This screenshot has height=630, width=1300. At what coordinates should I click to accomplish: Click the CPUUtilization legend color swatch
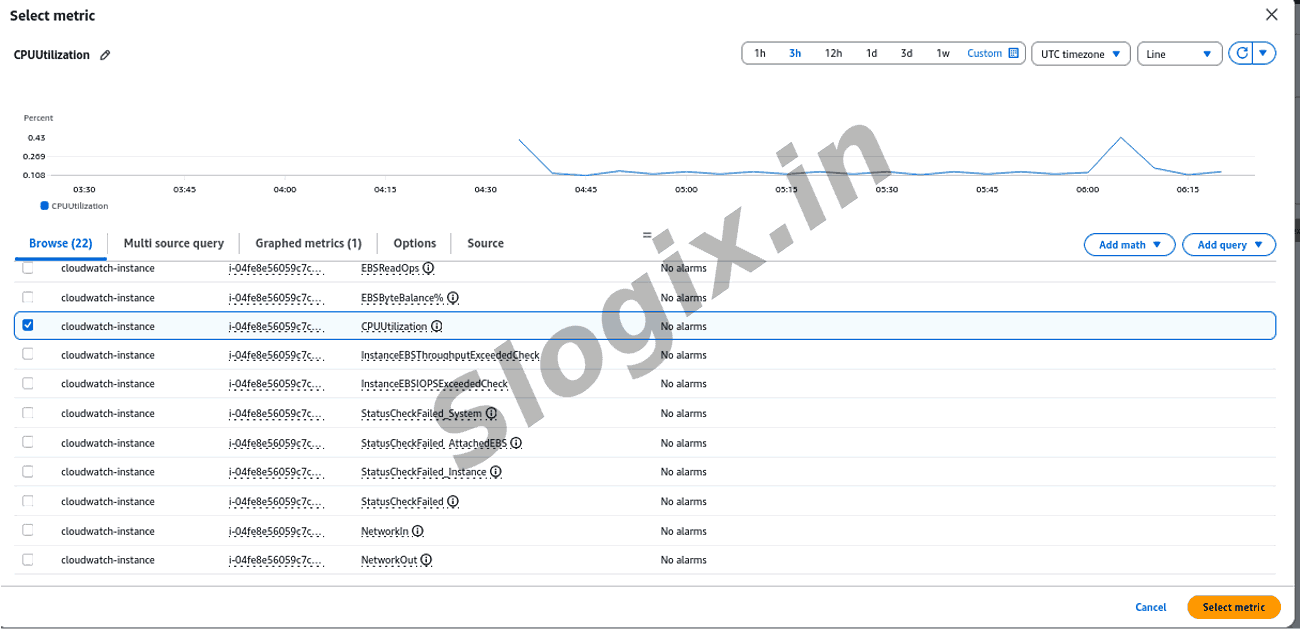[x=44, y=206]
